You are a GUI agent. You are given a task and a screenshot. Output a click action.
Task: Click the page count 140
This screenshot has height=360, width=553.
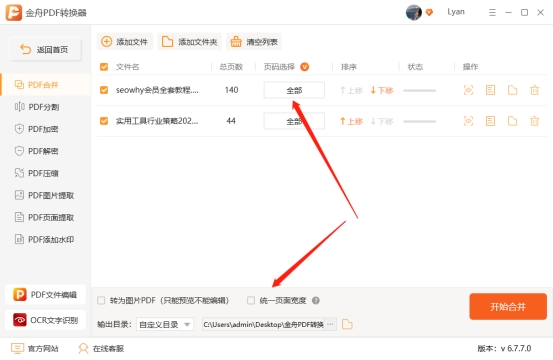(231, 90)
